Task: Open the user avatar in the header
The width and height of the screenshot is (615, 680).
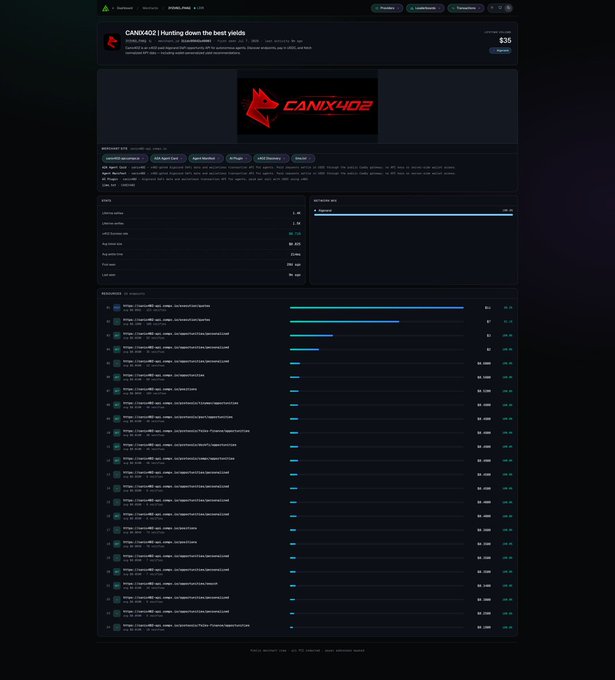Action: (508, 8)
